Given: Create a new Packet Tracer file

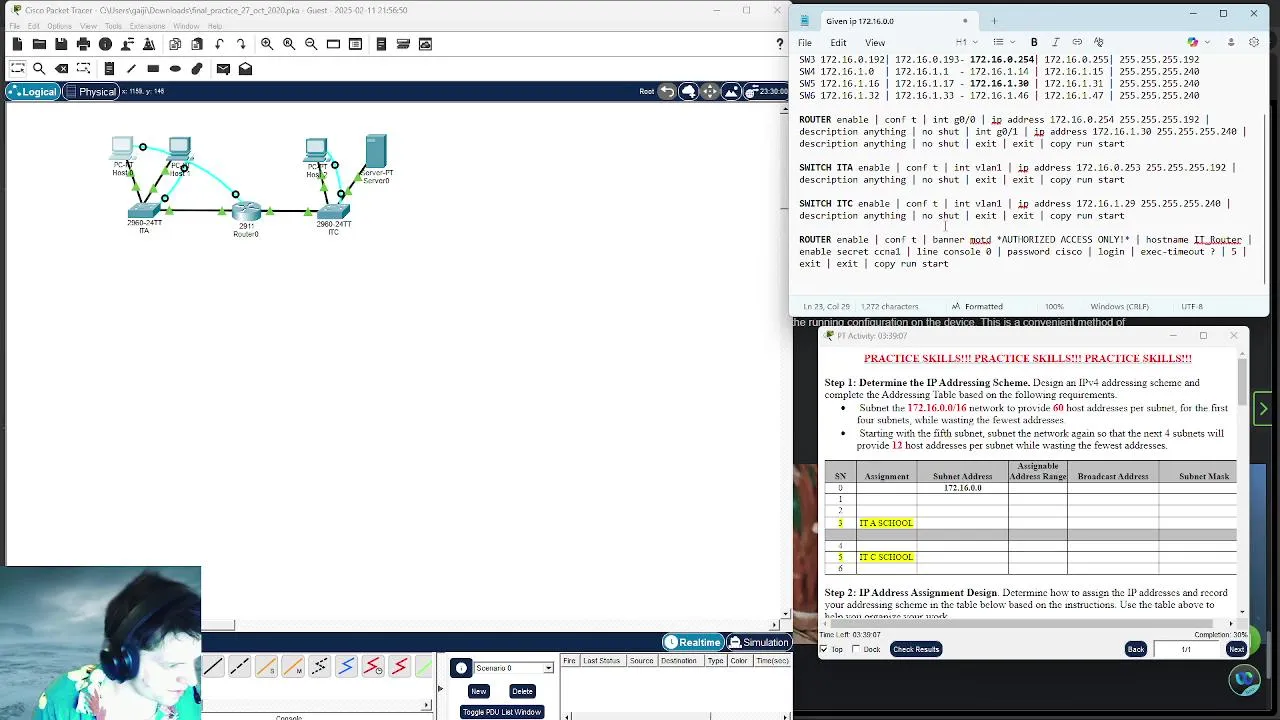Looking at the screenshot, I should 17,44.
